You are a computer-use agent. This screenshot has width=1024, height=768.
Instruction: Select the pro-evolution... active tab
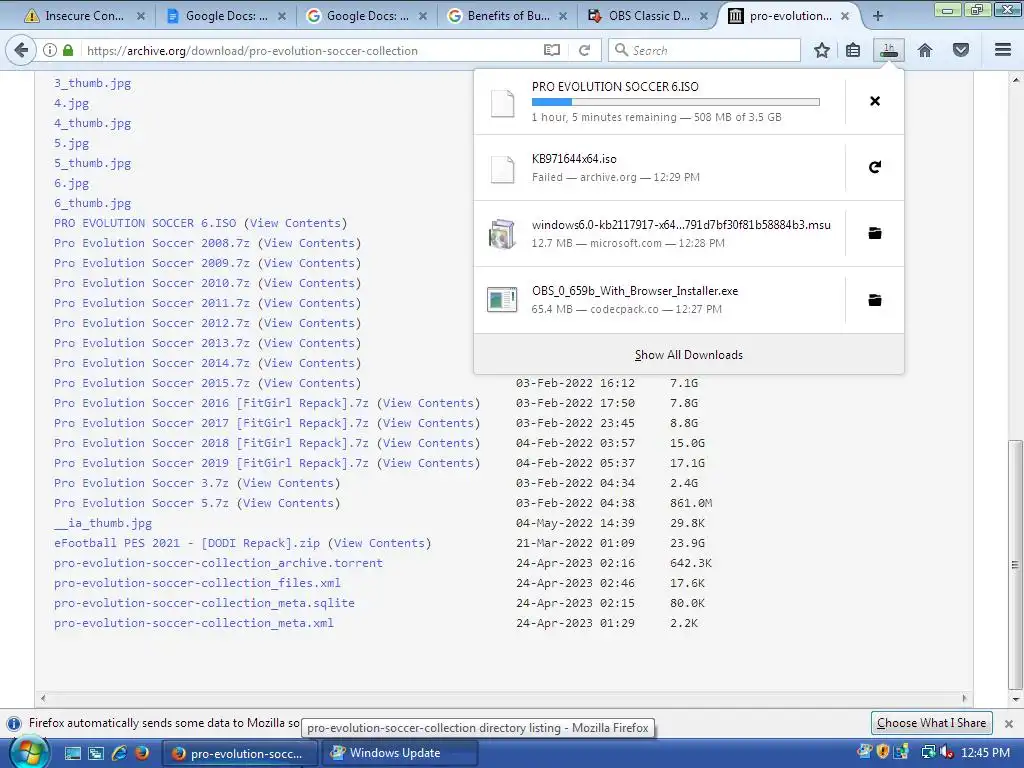[x=788, y=16]
